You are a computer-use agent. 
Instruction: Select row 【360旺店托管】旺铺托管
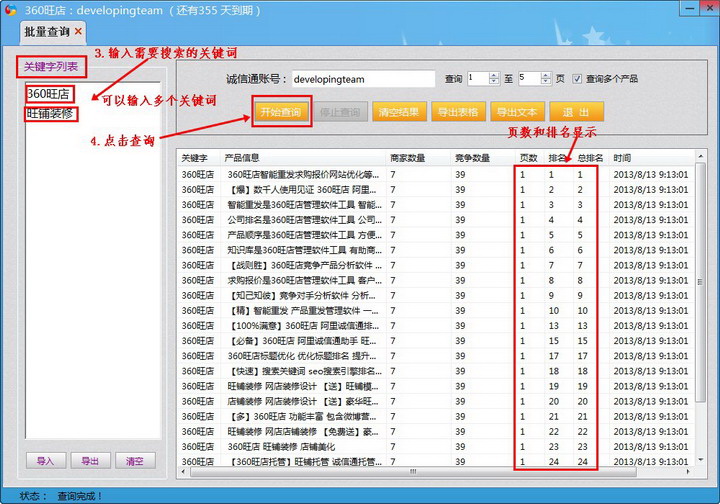pyautogui.click(x=436, y=462)
